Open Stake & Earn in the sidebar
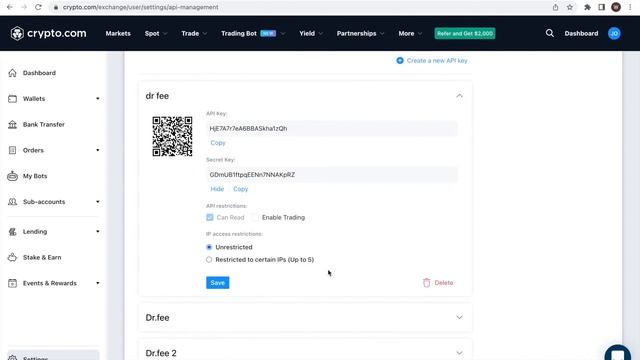This screenshot has width=640, height=360. [42, 257]
